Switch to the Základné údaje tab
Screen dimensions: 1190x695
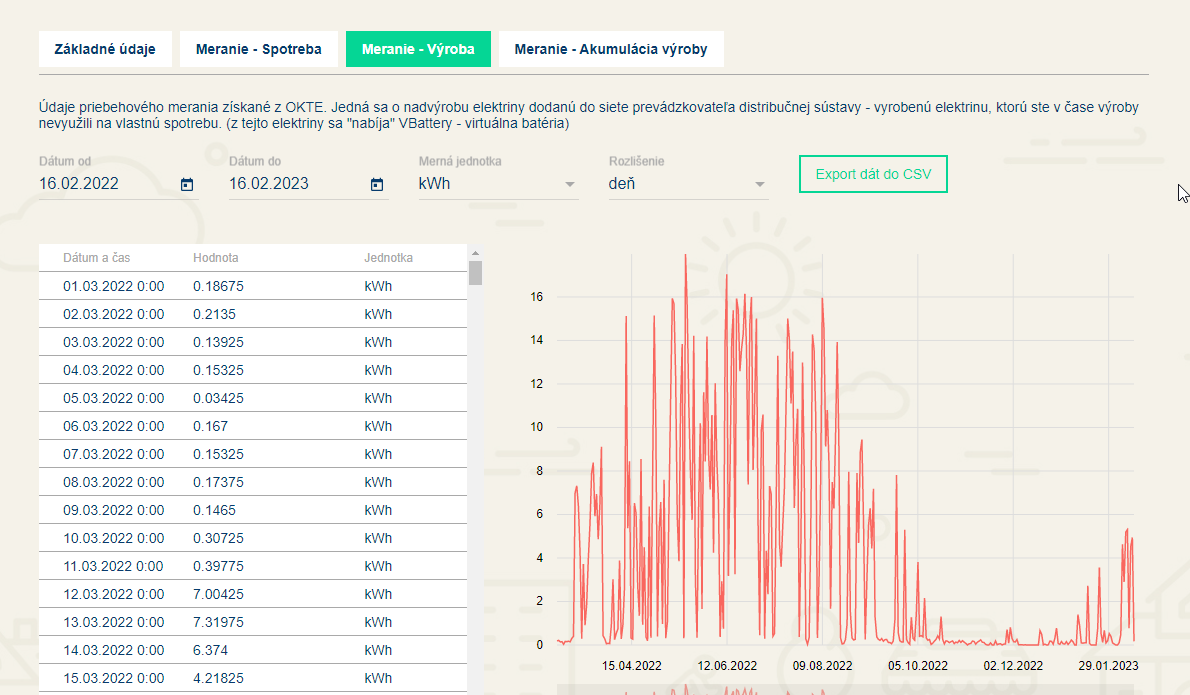[105, 49]
